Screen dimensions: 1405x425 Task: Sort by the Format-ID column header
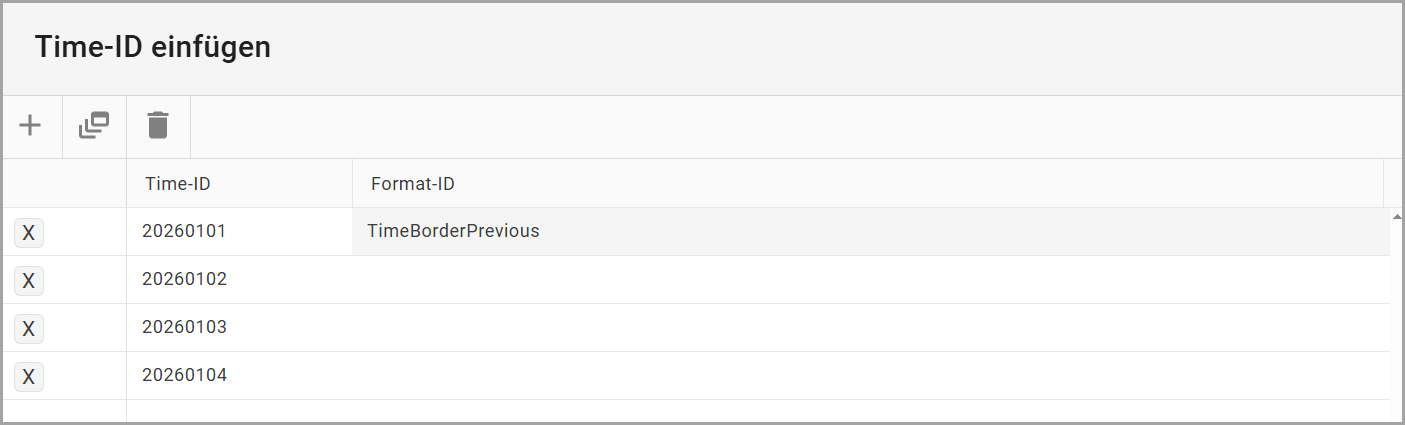click(x=413, y=183)
